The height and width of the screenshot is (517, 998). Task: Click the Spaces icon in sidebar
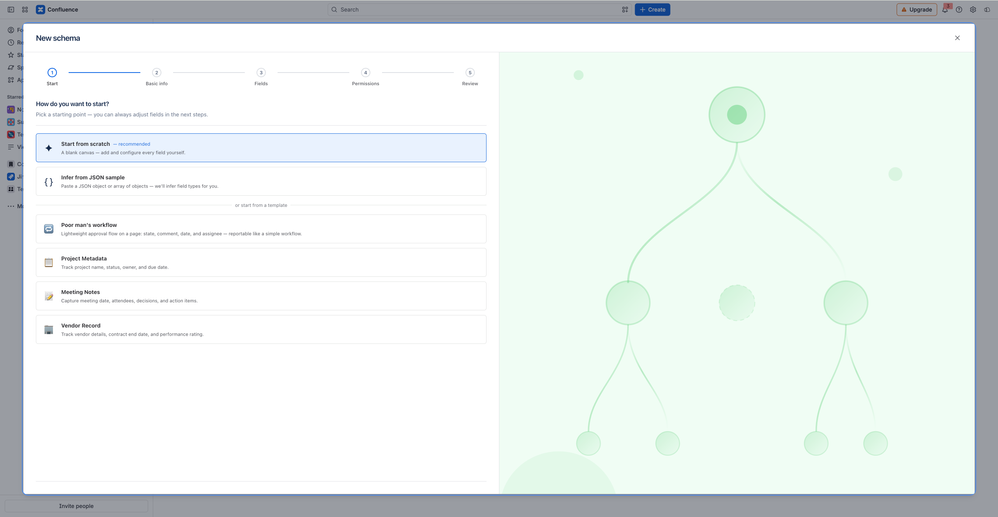[10, 67]
